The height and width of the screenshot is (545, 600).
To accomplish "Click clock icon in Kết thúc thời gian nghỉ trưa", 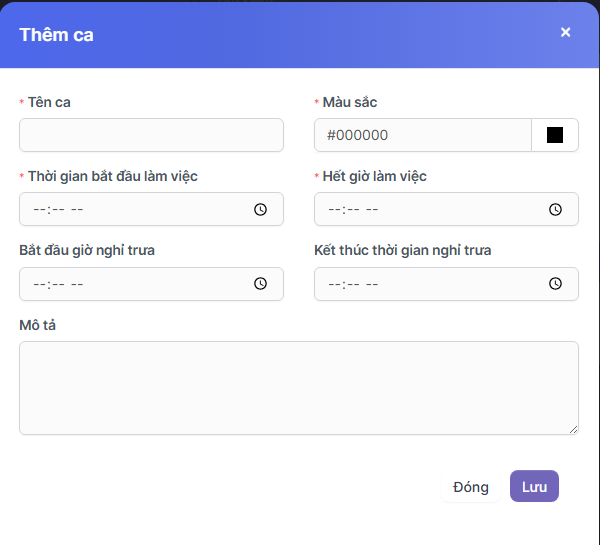I will click(555, 284).
